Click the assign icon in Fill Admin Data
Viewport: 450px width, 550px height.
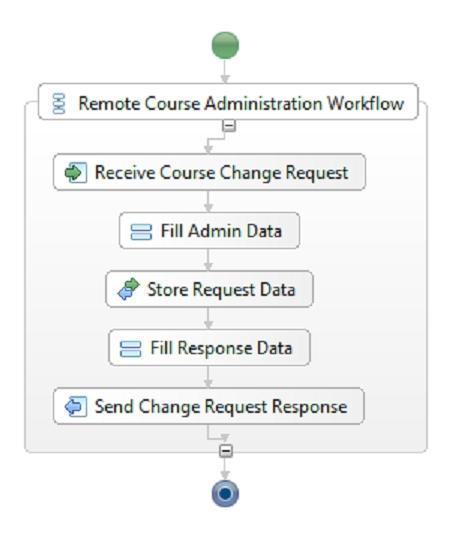pyautogui.click(x=141, y=232)
